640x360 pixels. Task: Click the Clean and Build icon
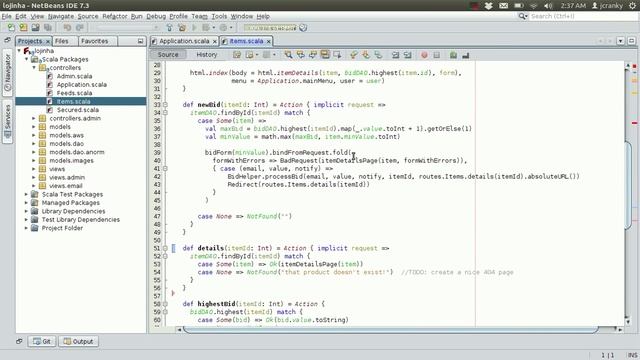pos(182,28)
